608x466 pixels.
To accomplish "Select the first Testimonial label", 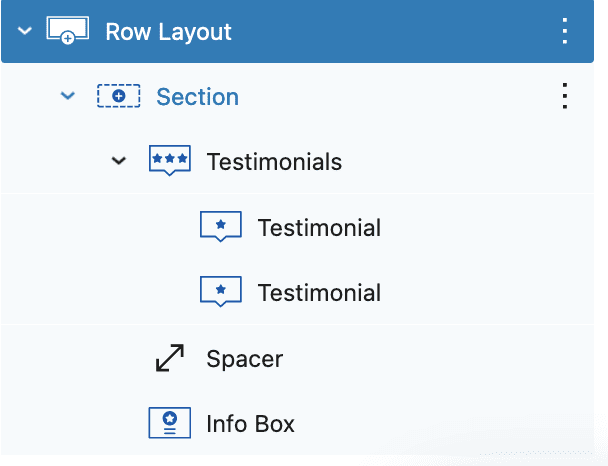I will [319, 228].
